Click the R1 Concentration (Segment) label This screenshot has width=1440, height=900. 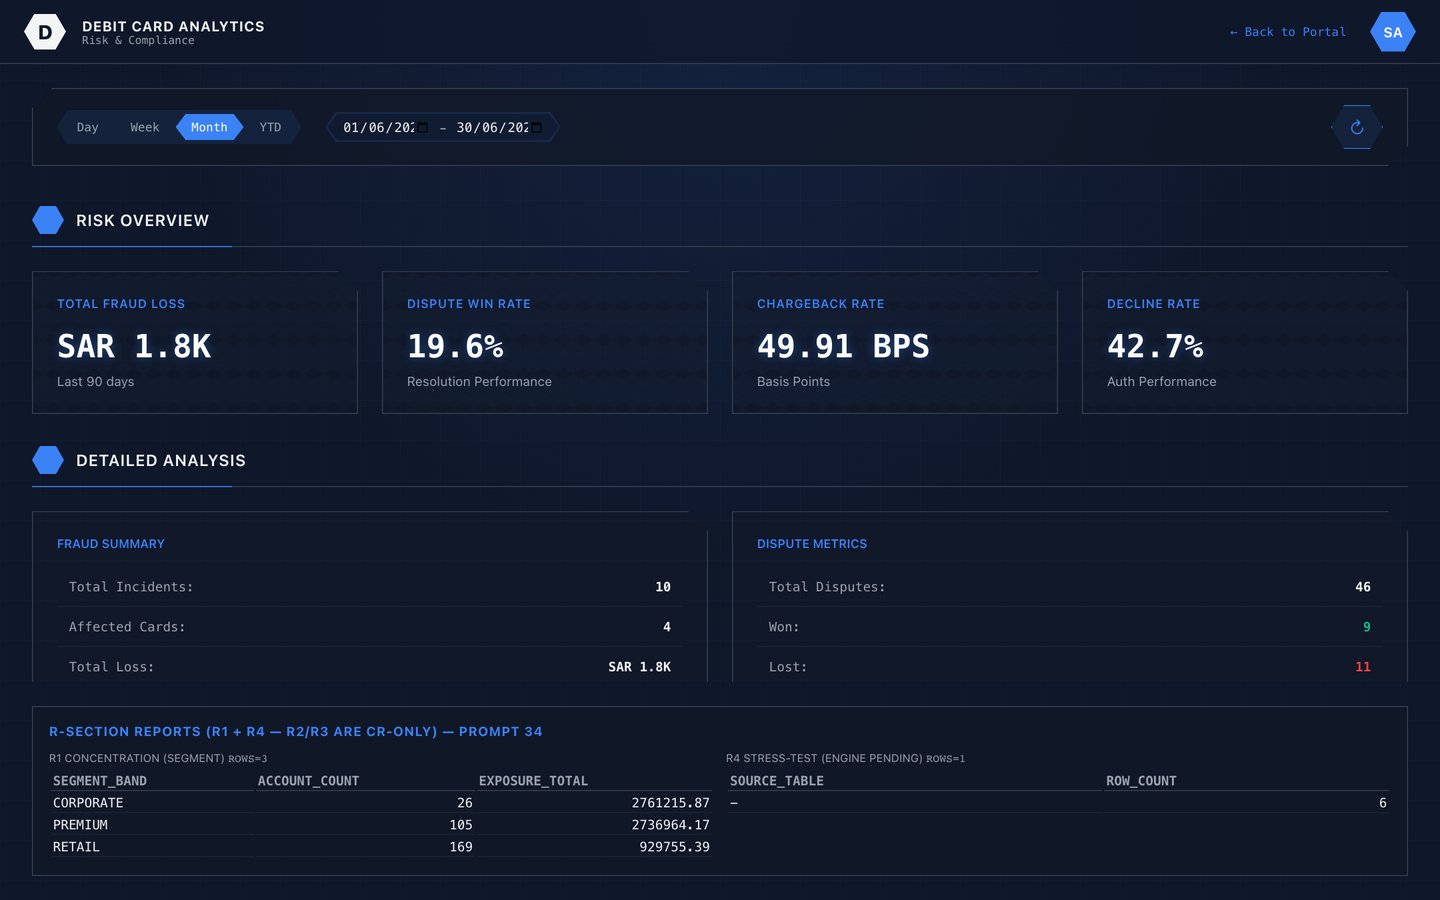[x=137, y=759]
